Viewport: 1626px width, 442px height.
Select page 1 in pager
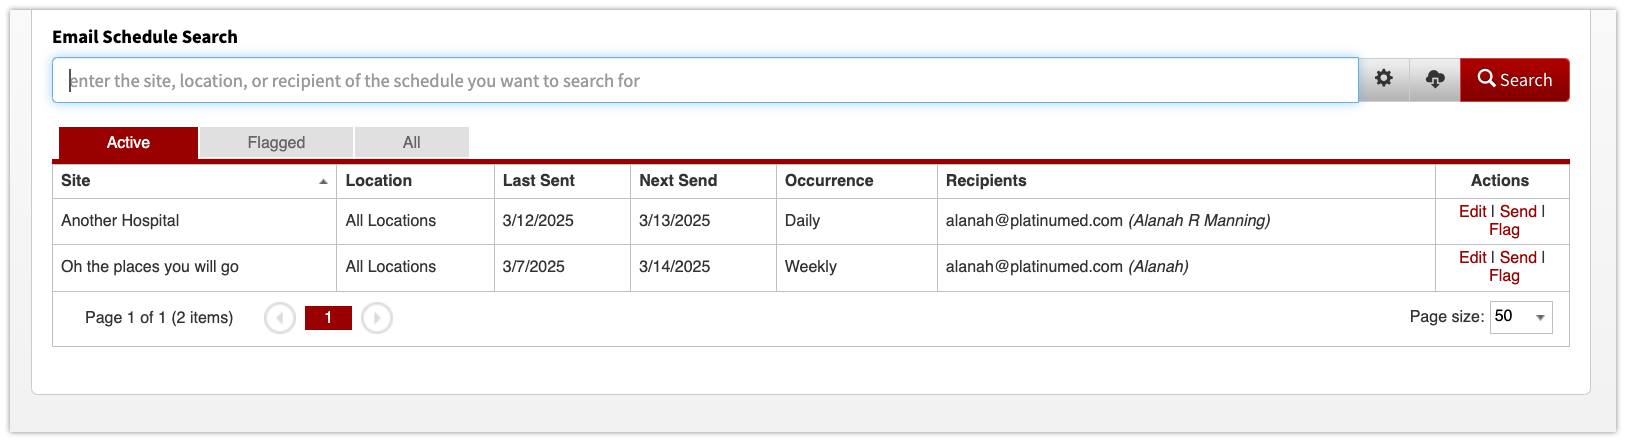[328, 318]
